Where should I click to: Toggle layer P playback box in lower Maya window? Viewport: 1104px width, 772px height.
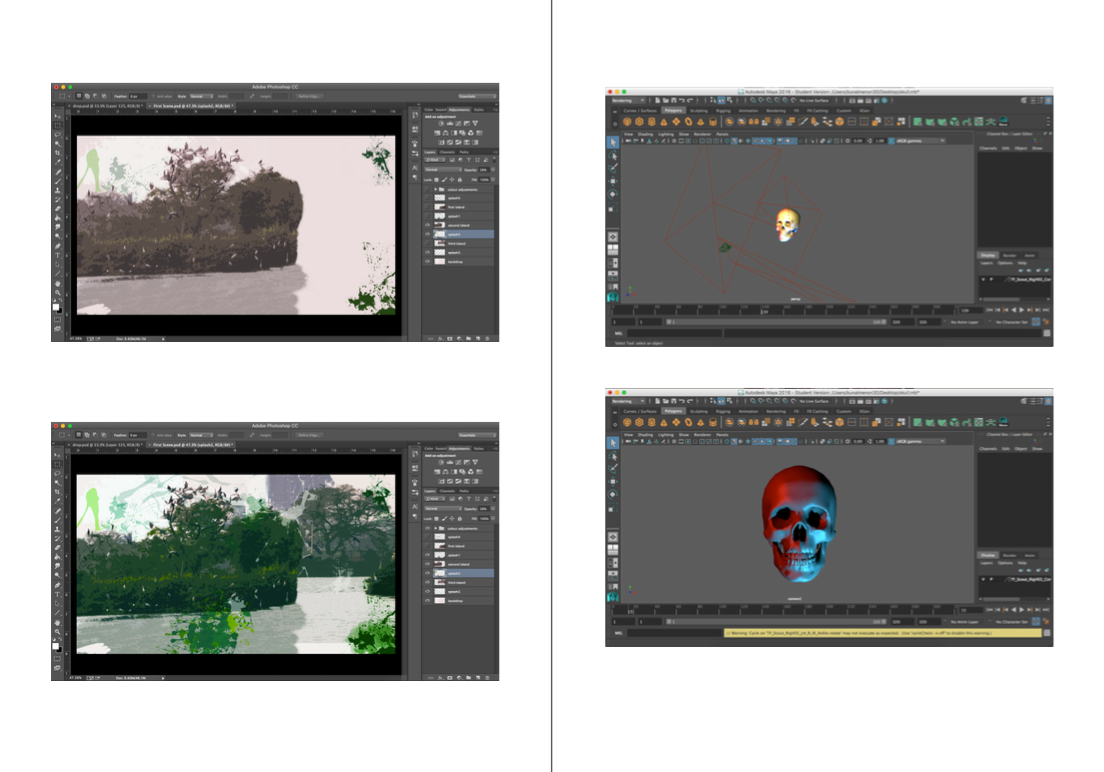(x=991, y=580)
